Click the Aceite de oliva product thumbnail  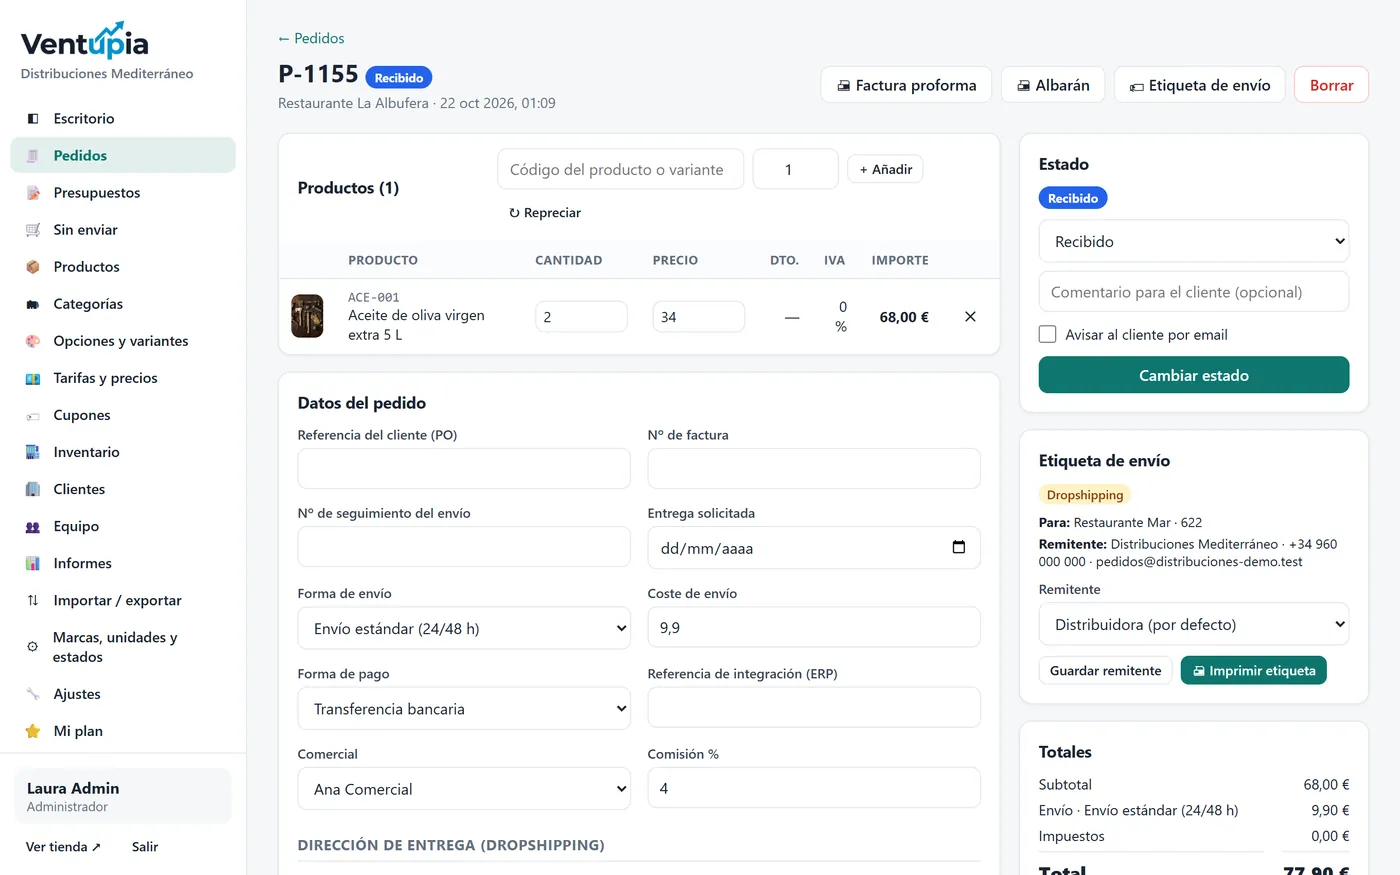point(307,316)
